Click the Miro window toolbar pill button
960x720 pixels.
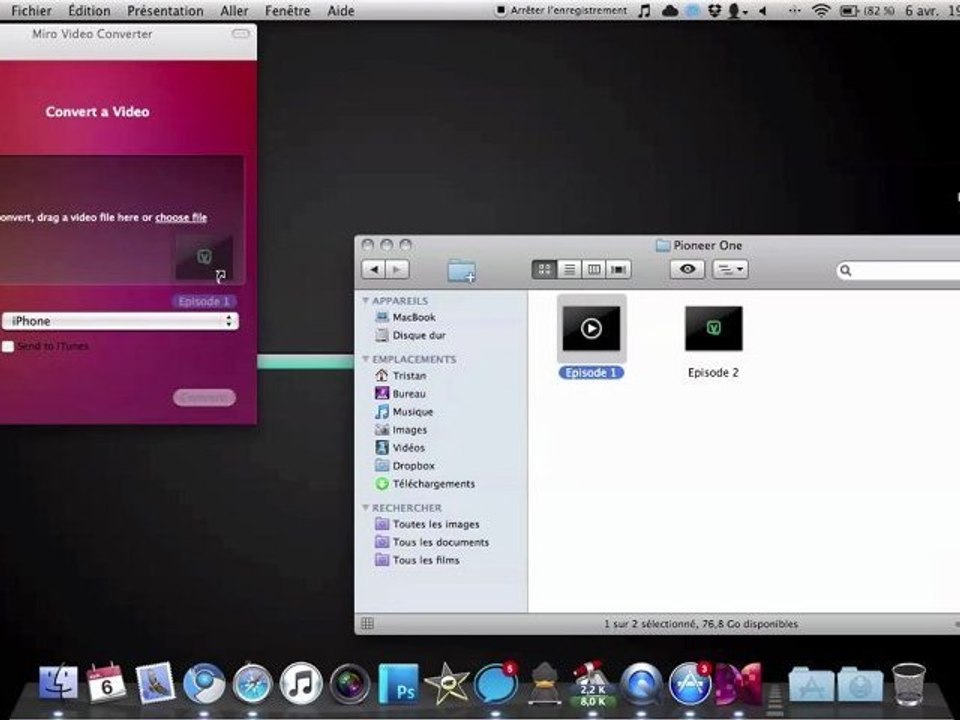coord(241,34)
